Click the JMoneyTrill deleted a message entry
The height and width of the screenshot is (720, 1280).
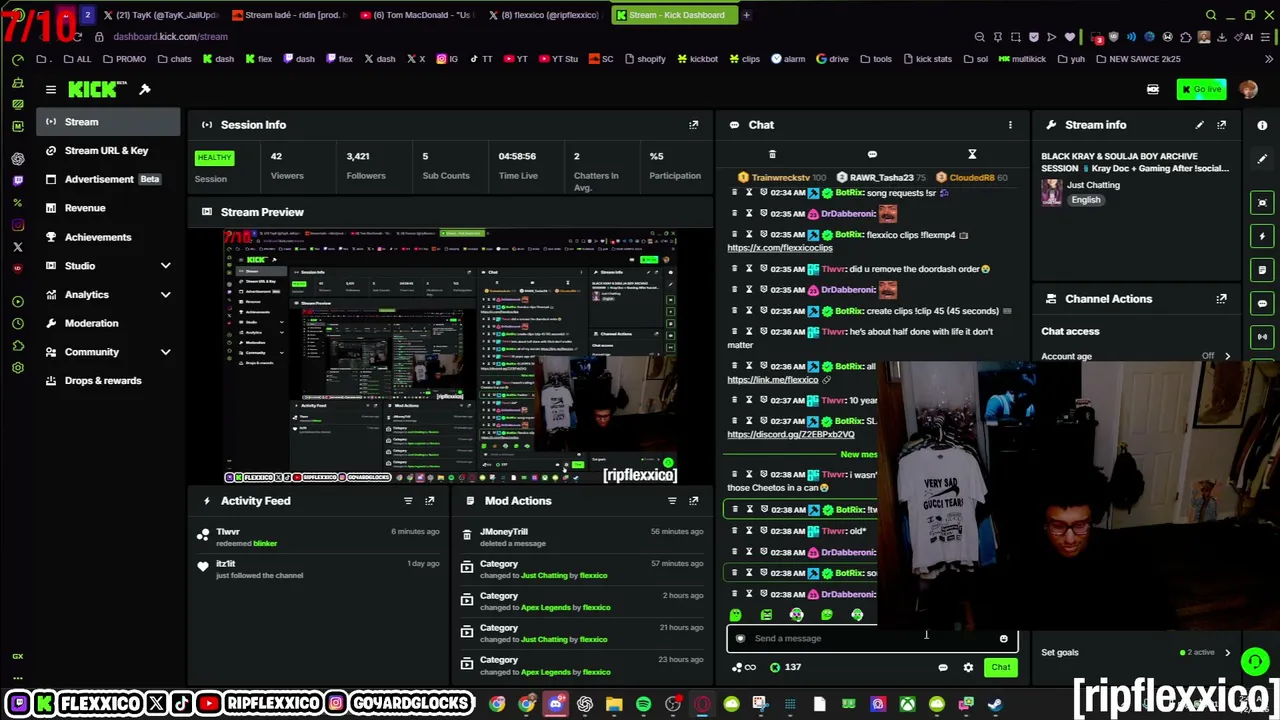(x=583, y=537)
